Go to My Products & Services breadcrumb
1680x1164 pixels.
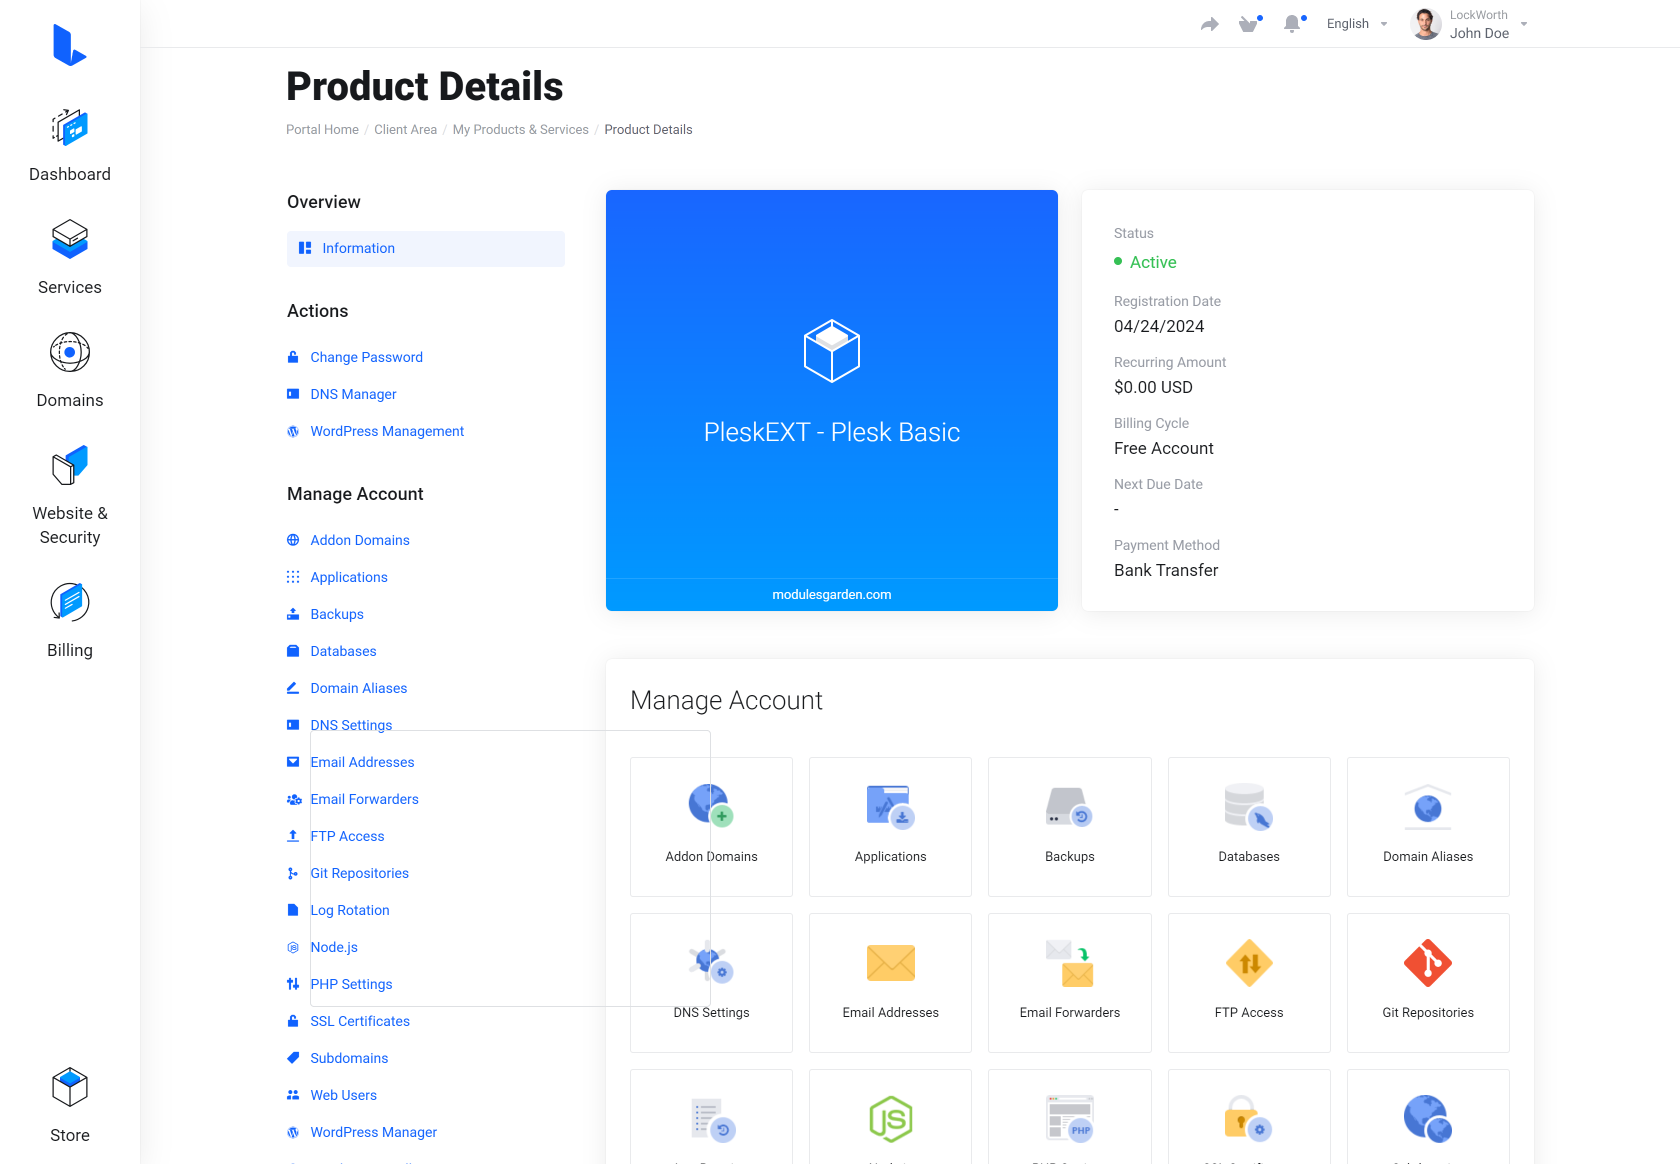click(x=520, y=130)
